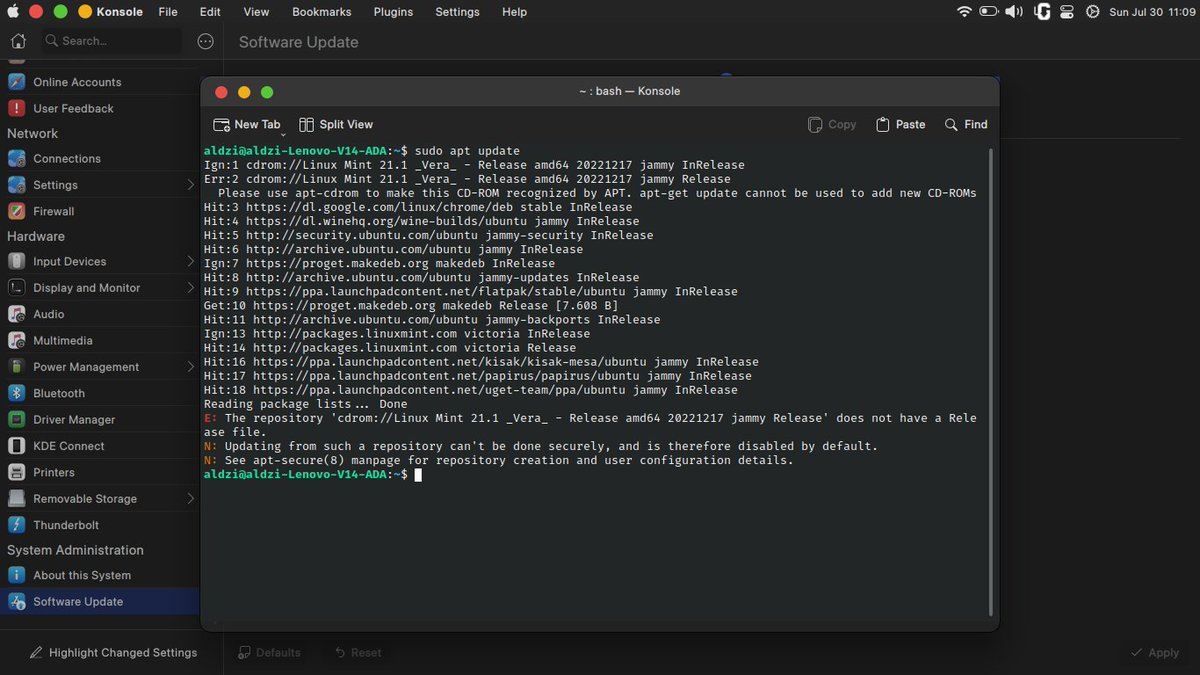Viewport: 1200px width, 675px height.
Task: Click the Apply button
Action: coord(1154,652)
